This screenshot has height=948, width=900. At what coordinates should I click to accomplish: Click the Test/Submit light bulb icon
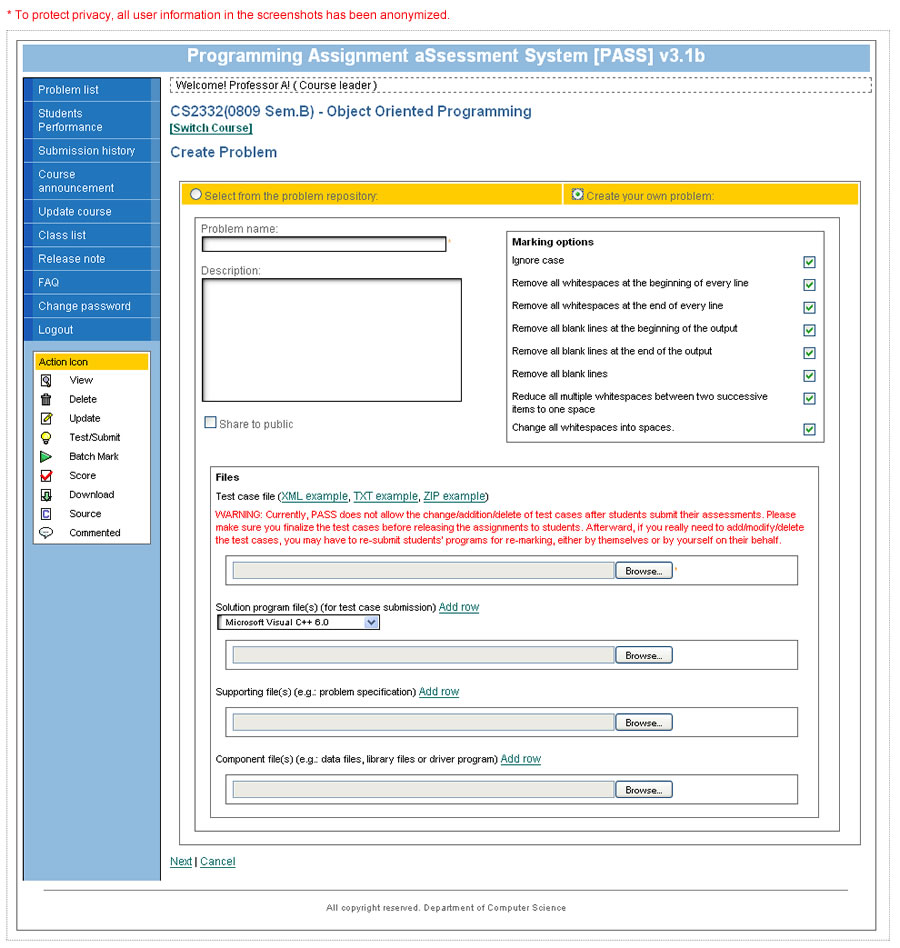click(x=46, y=437)
